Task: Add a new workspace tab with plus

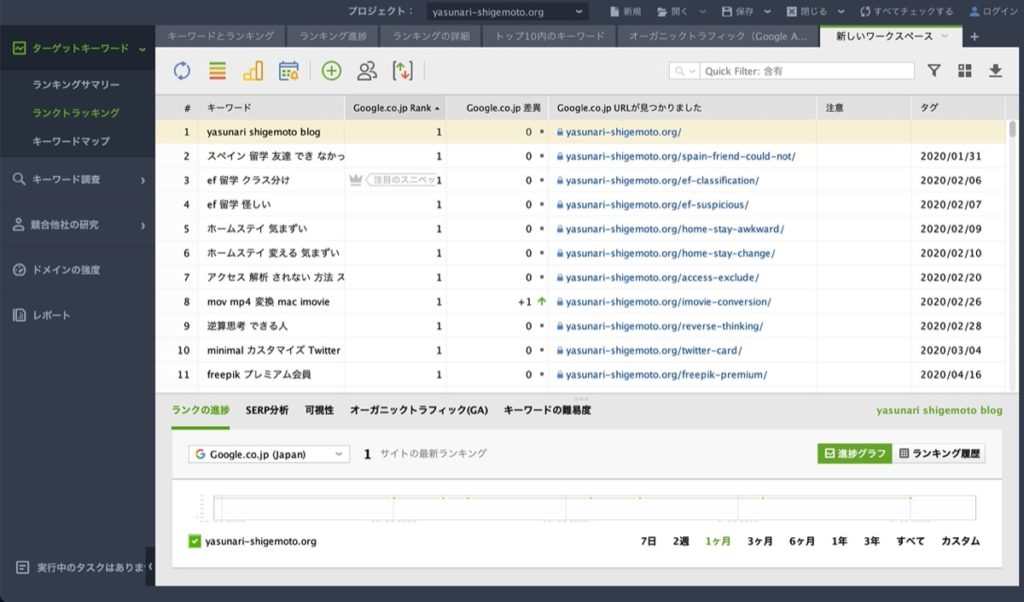Action: 974,37
